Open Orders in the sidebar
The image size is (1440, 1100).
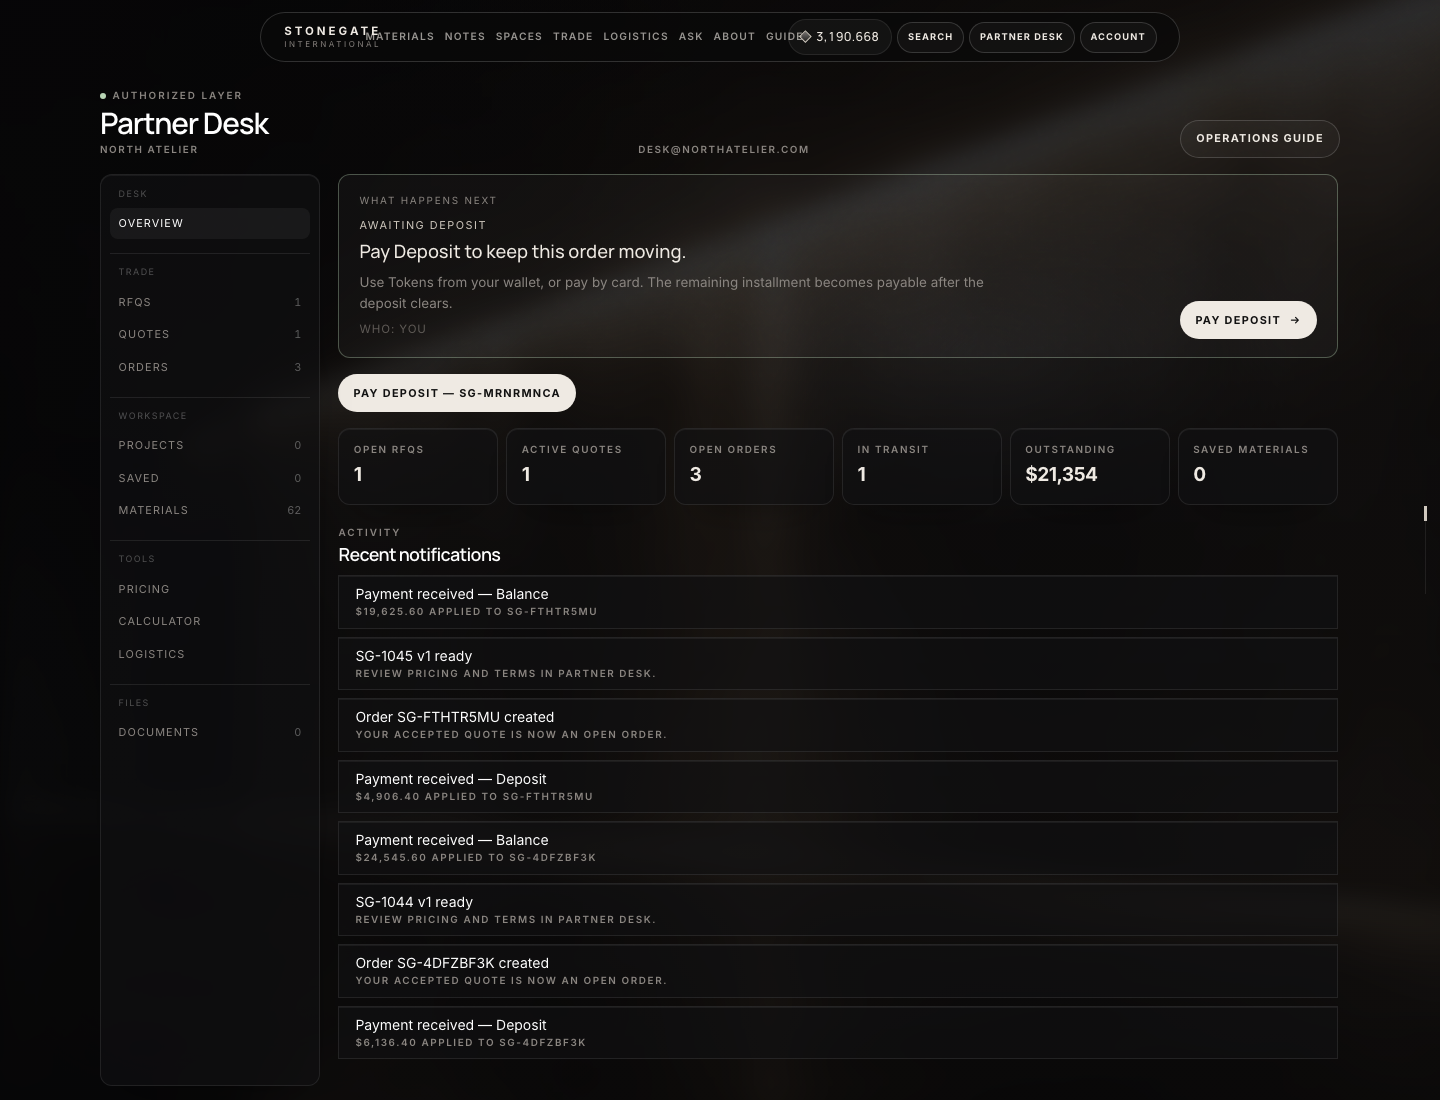[210, 367]
